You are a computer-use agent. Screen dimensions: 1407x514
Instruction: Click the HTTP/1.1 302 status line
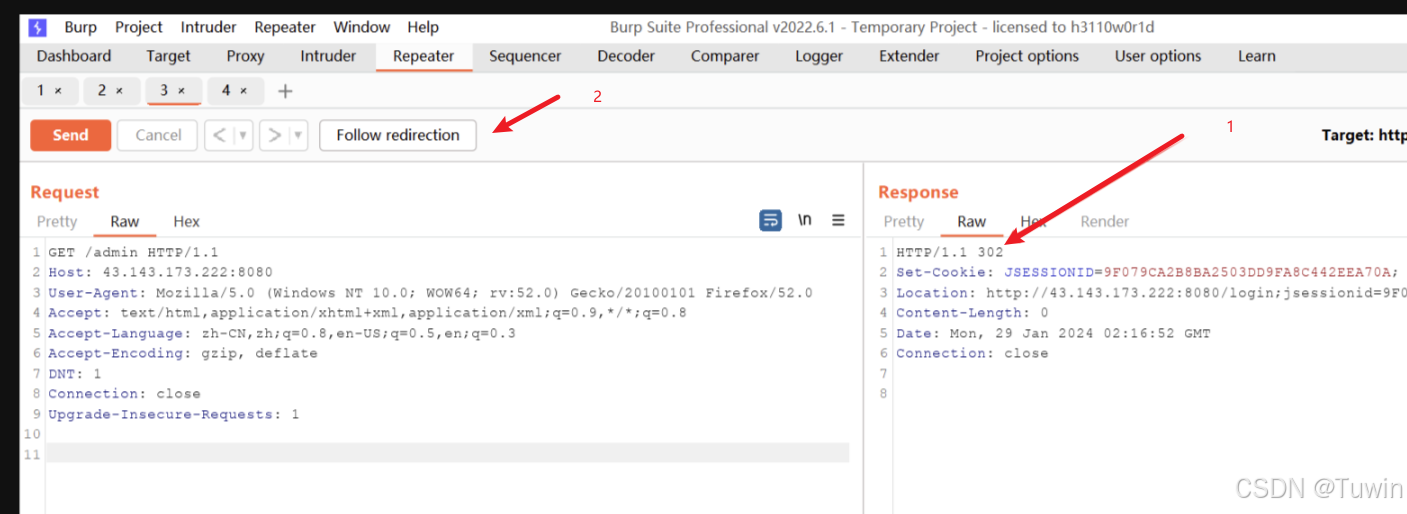coord(949,252)
